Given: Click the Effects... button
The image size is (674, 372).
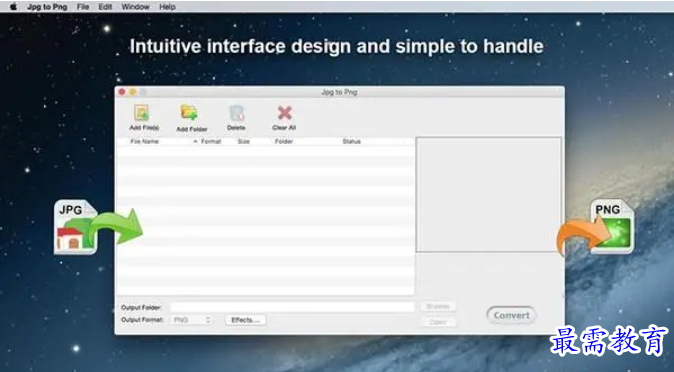Looking at the screenshot, I should [x=245, y=320].
